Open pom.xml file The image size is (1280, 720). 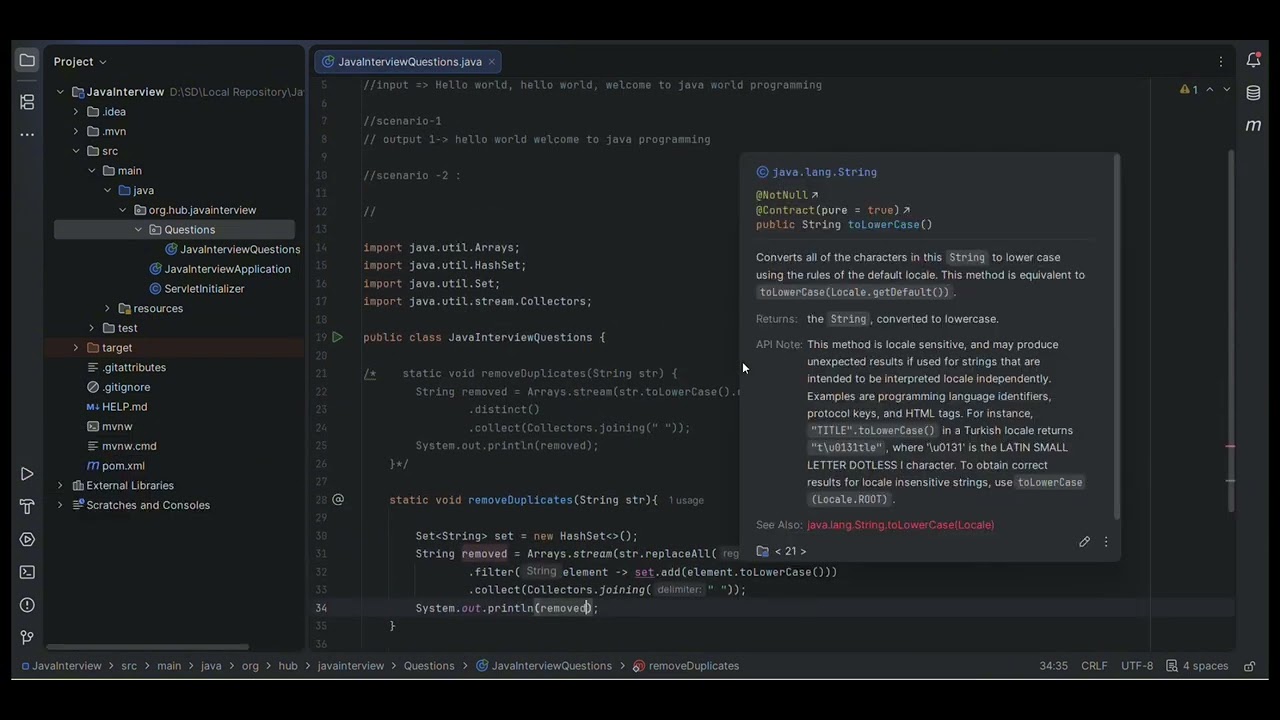123,466
